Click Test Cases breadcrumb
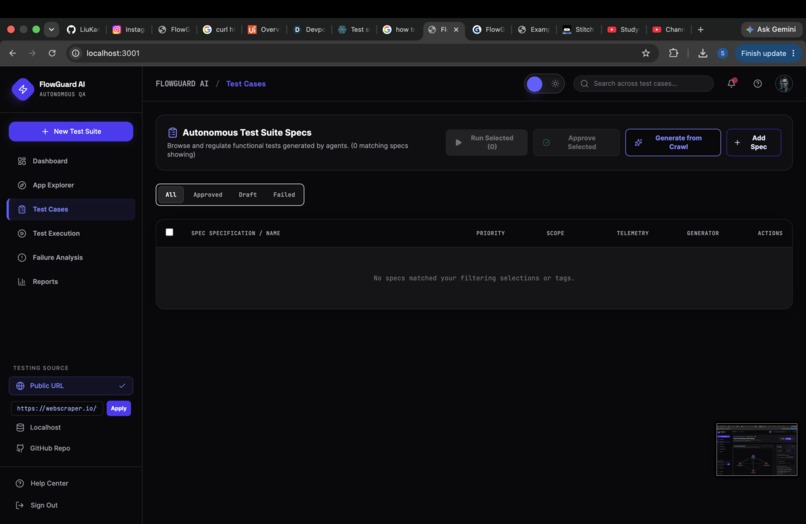The width and height of the screenshot is (806, 524). [x=246, y=84]
